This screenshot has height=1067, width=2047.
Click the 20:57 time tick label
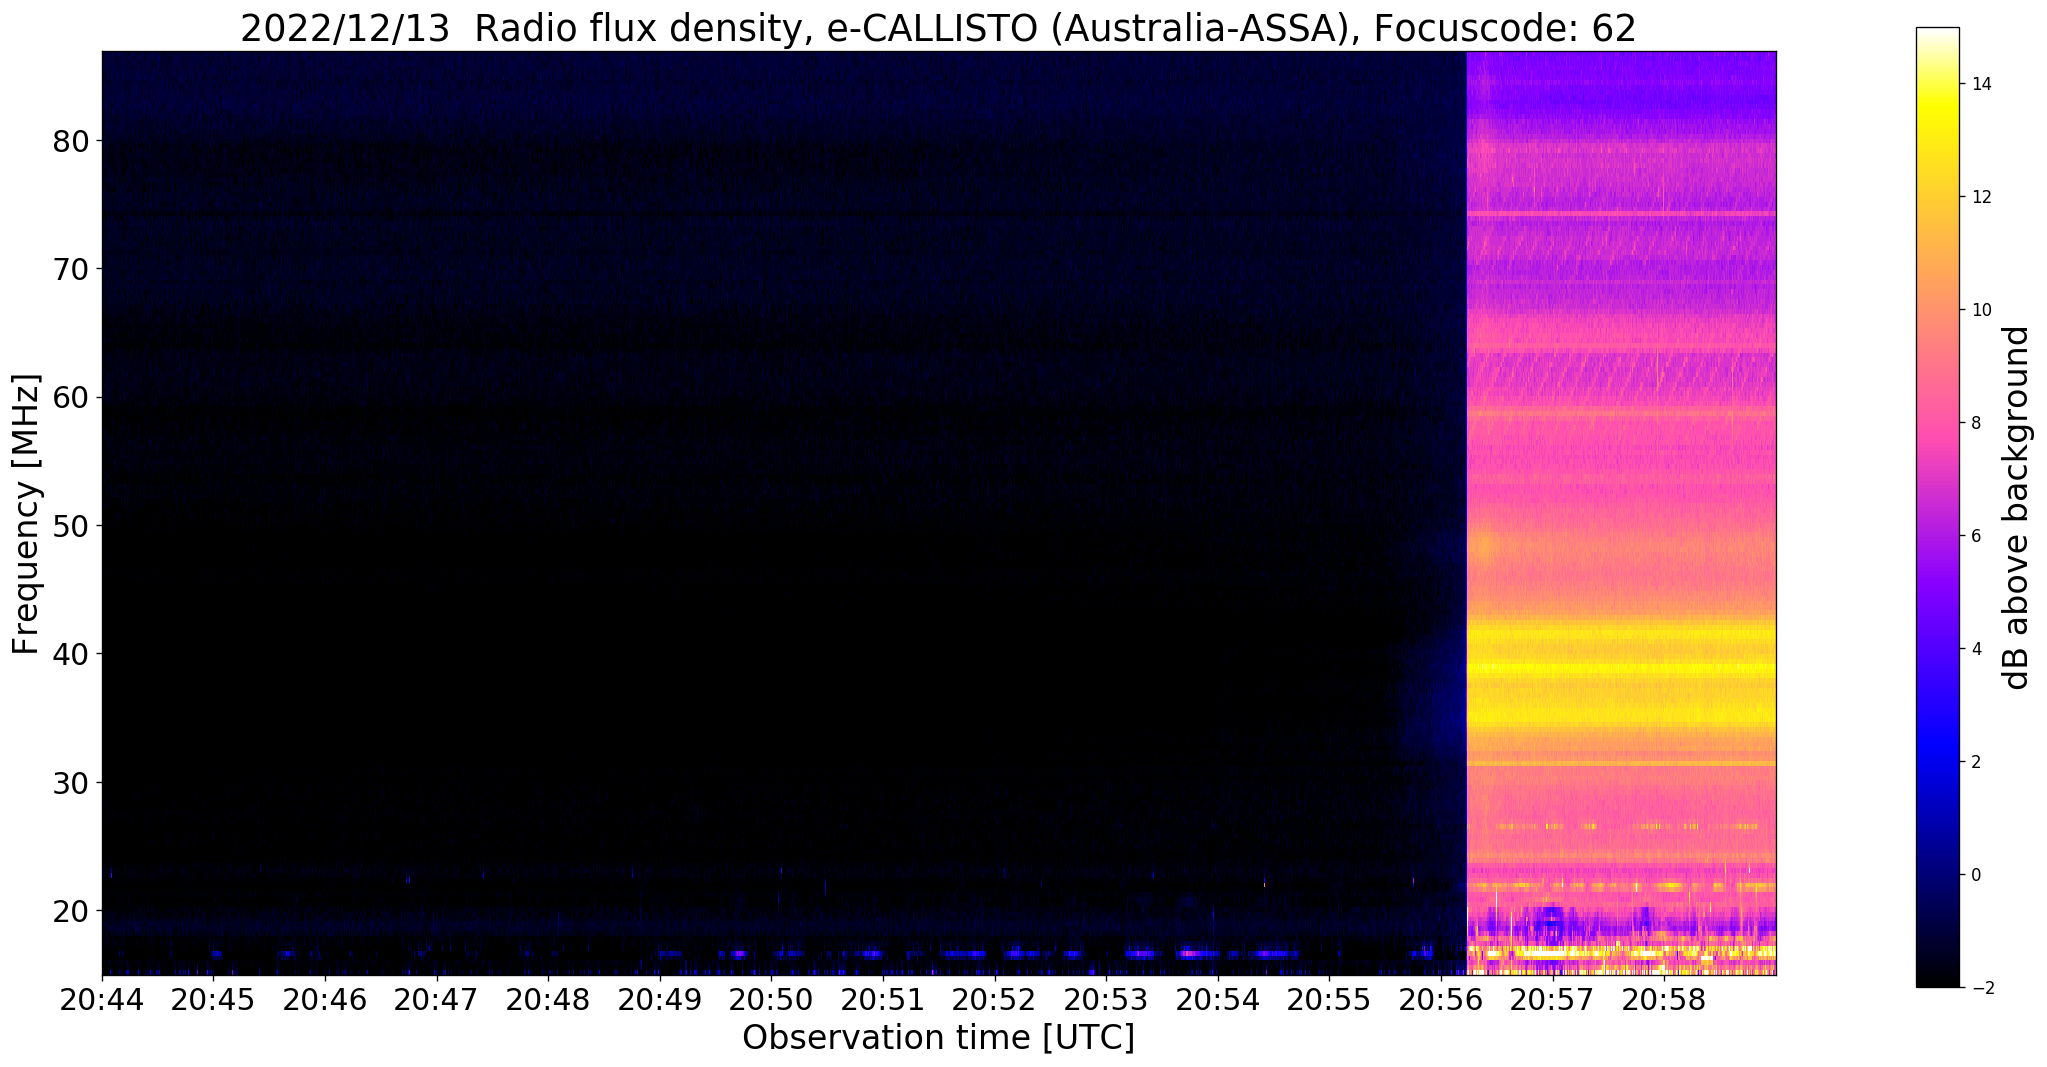click(1553, 999)
